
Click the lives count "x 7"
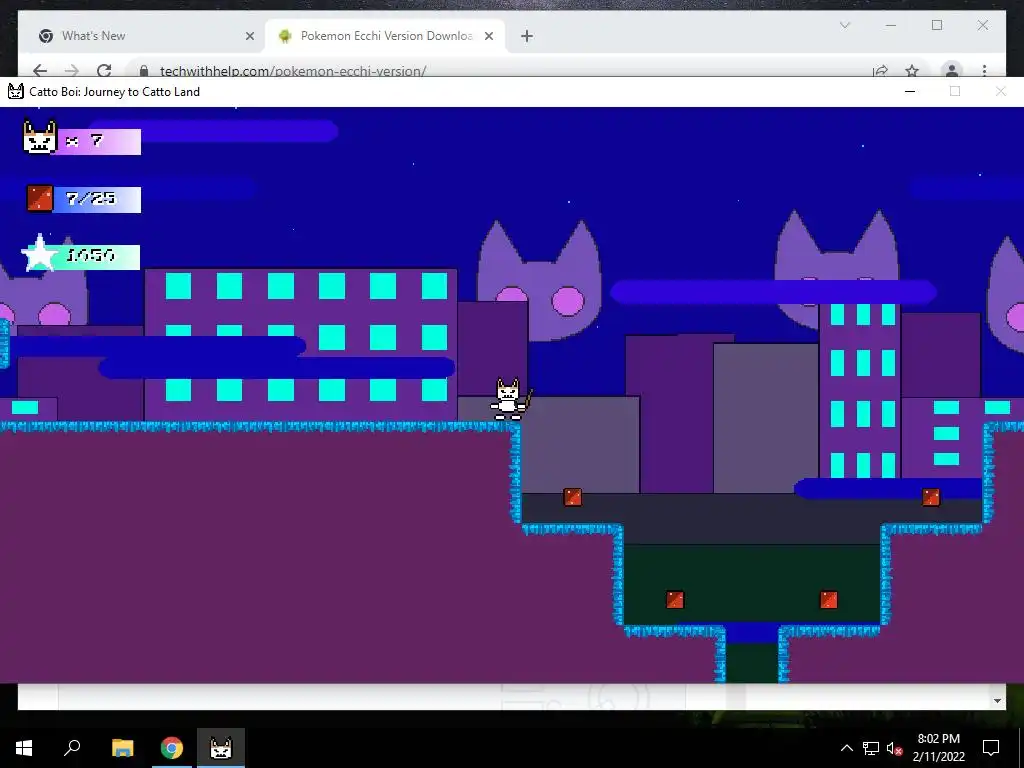[85, 141]
